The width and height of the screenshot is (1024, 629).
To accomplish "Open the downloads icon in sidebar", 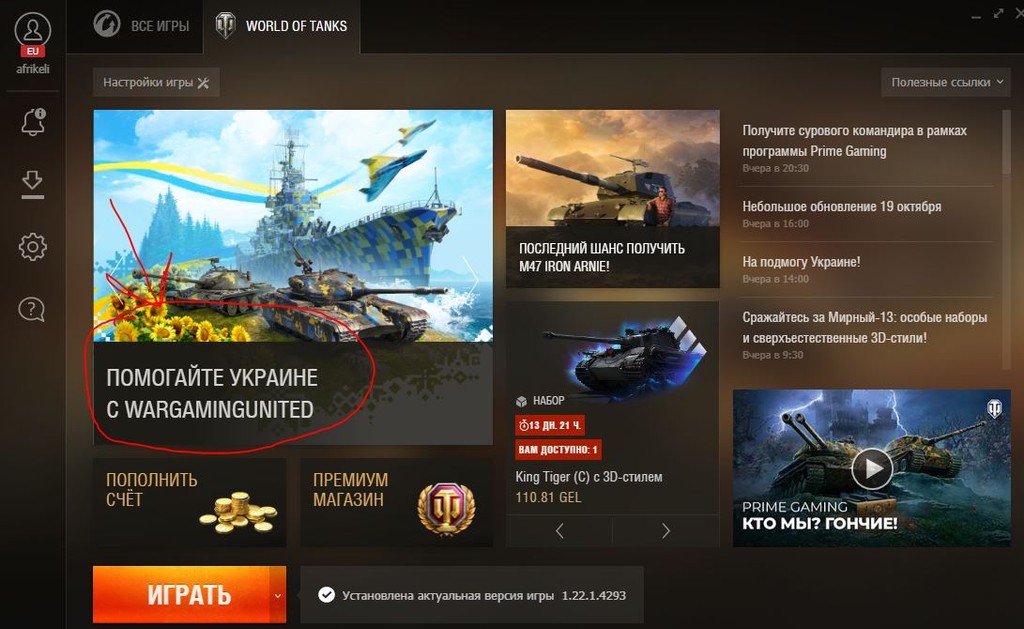I will tap(33, 184).
